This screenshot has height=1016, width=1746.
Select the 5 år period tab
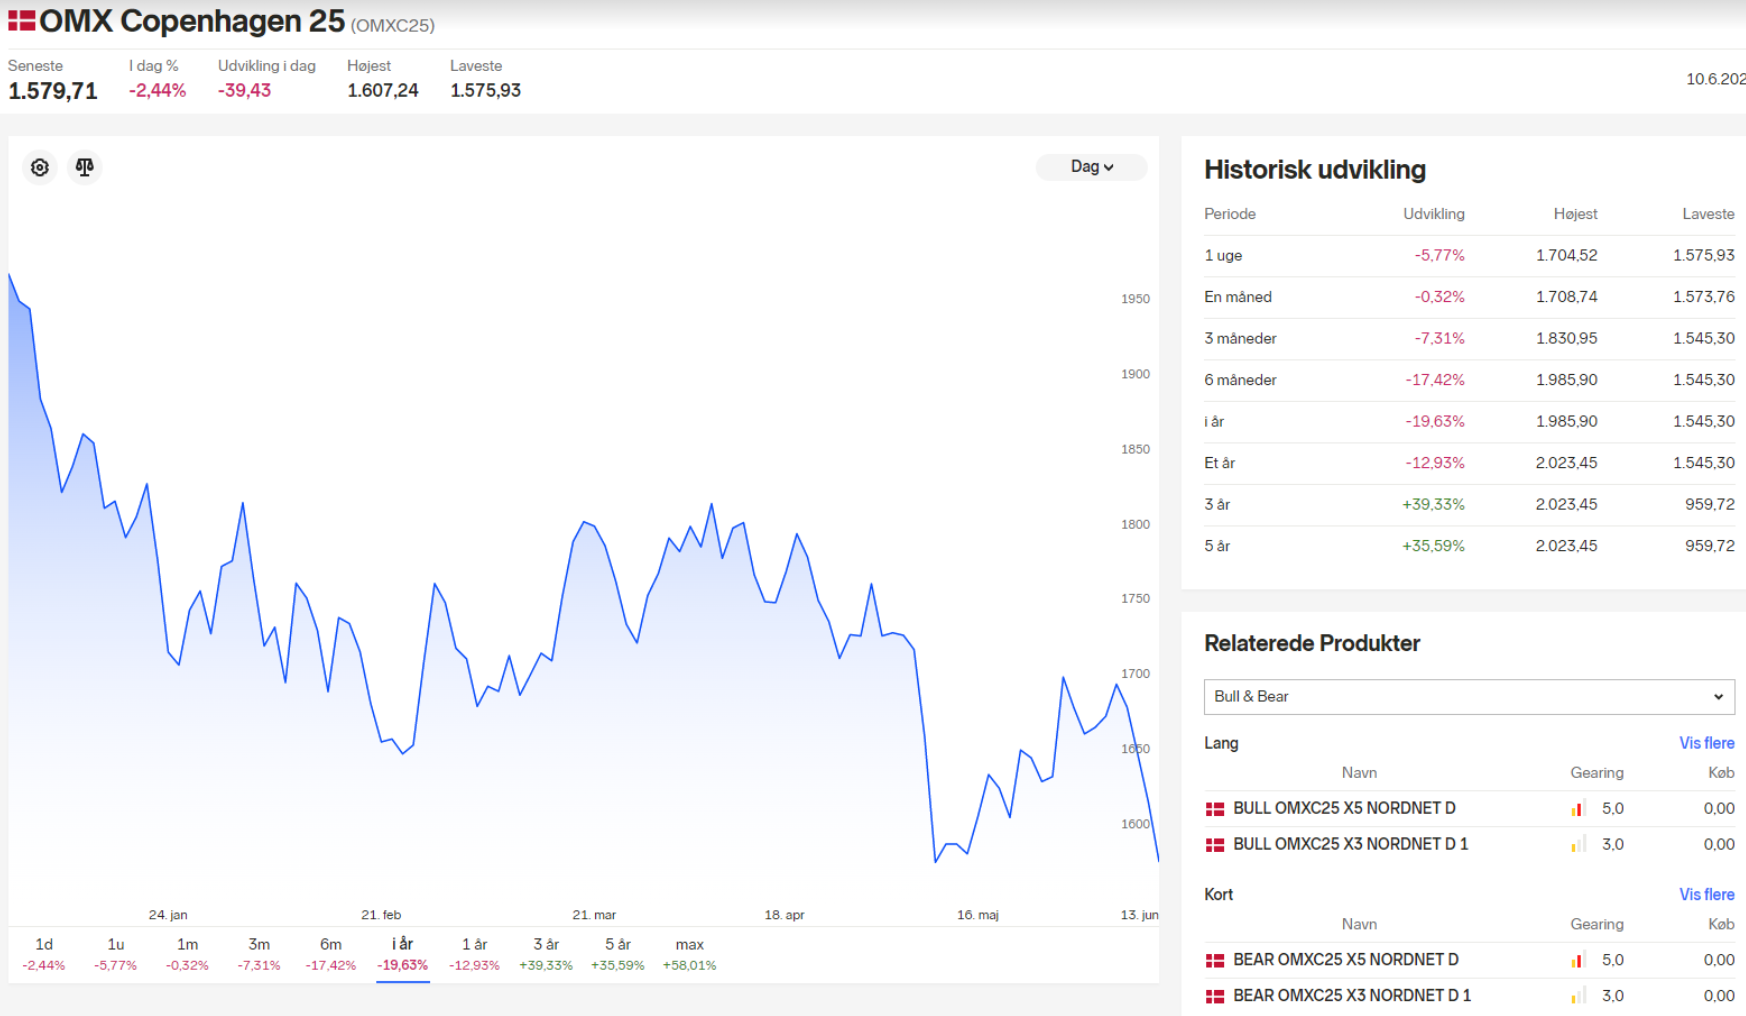[618, 954]
